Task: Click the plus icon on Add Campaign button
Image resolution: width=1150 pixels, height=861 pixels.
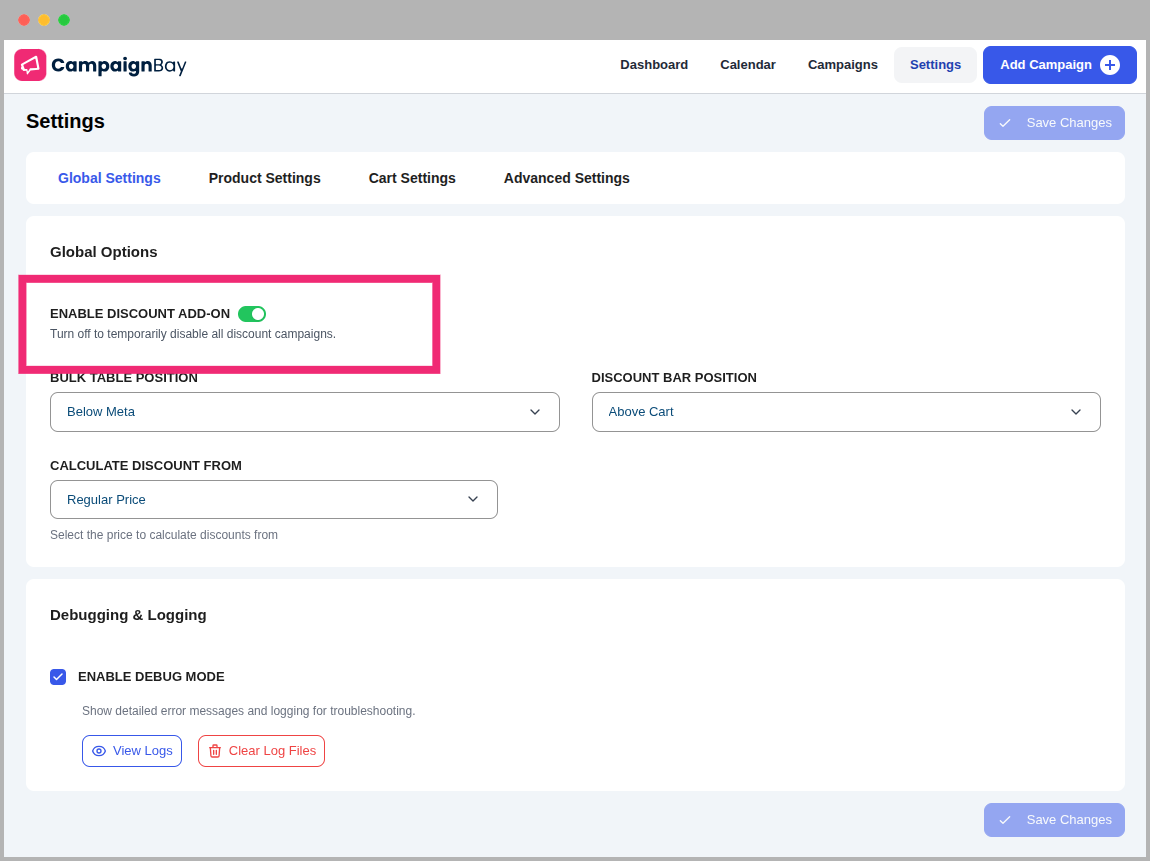Action: pos(1110,64)
